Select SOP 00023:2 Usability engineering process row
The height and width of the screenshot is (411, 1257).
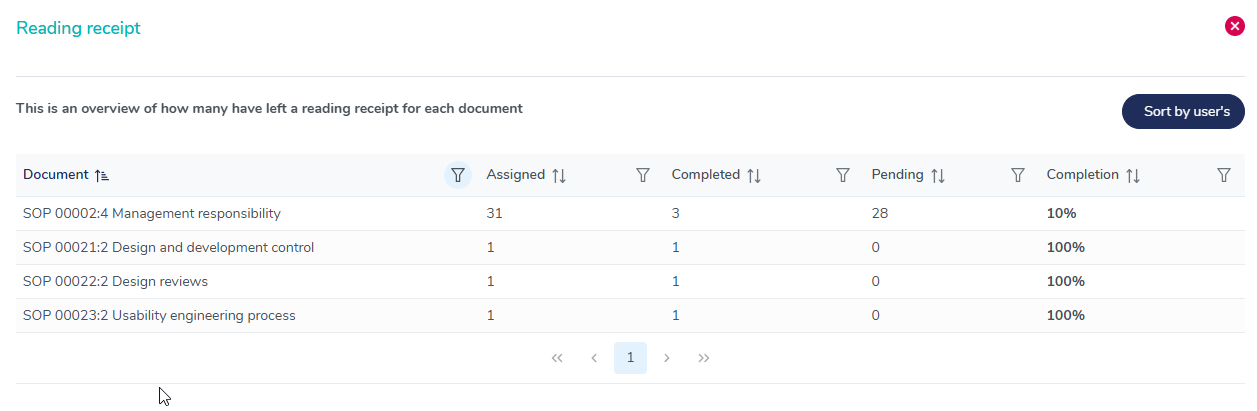tap(159, 315)
